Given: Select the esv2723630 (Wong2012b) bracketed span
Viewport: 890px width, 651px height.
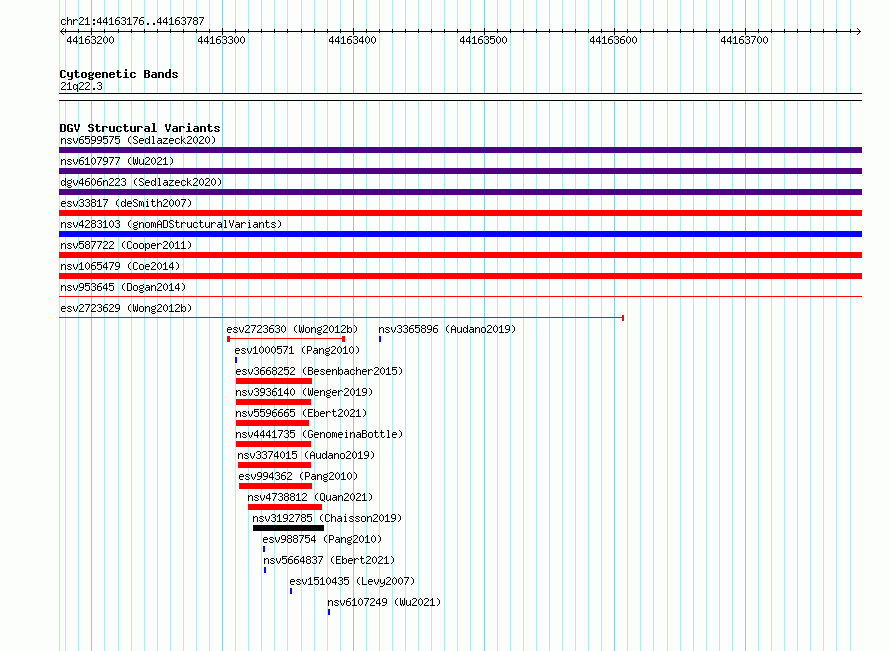Looking at the screenshot, I should (286, 339).
